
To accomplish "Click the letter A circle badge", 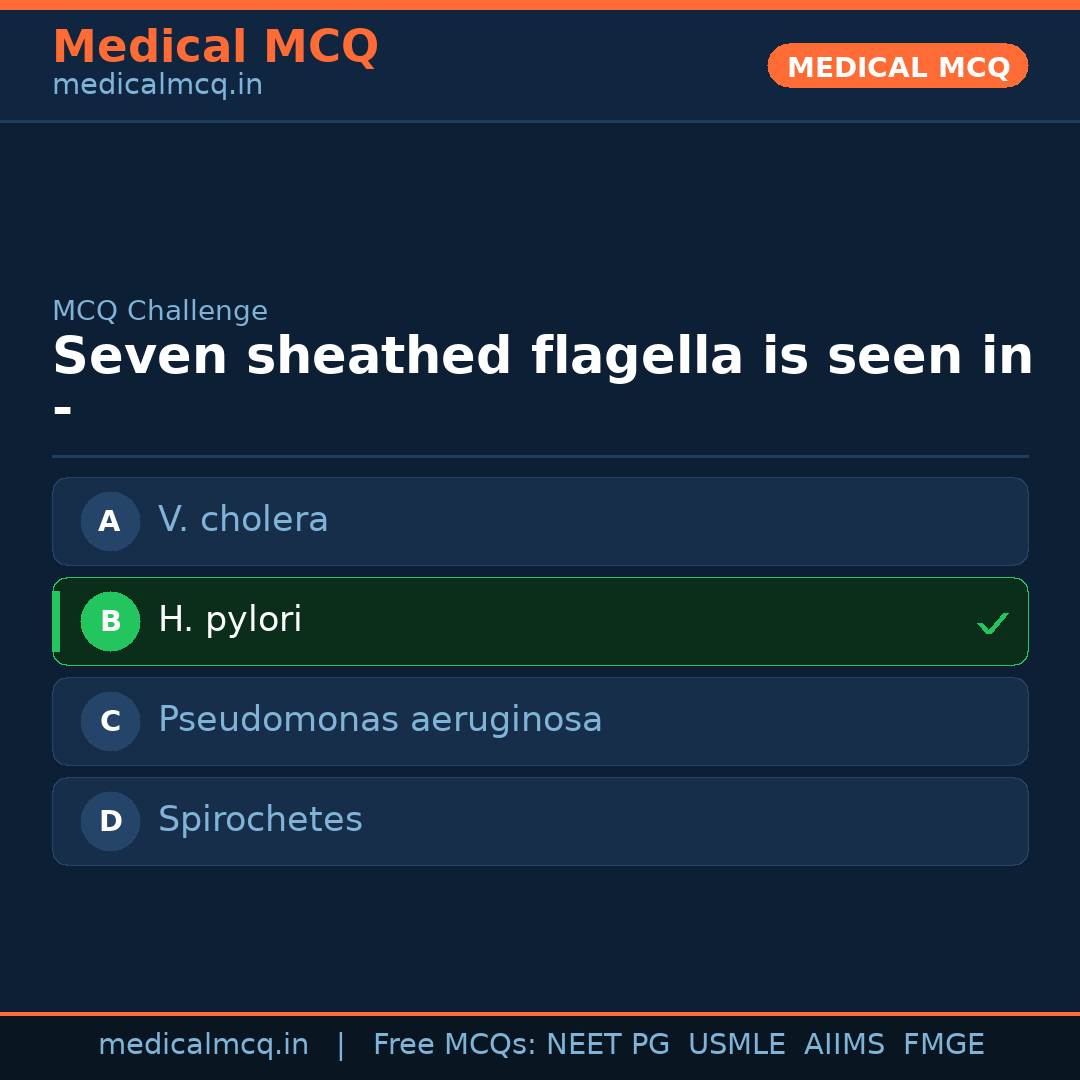I will click(x=110, y=521).
